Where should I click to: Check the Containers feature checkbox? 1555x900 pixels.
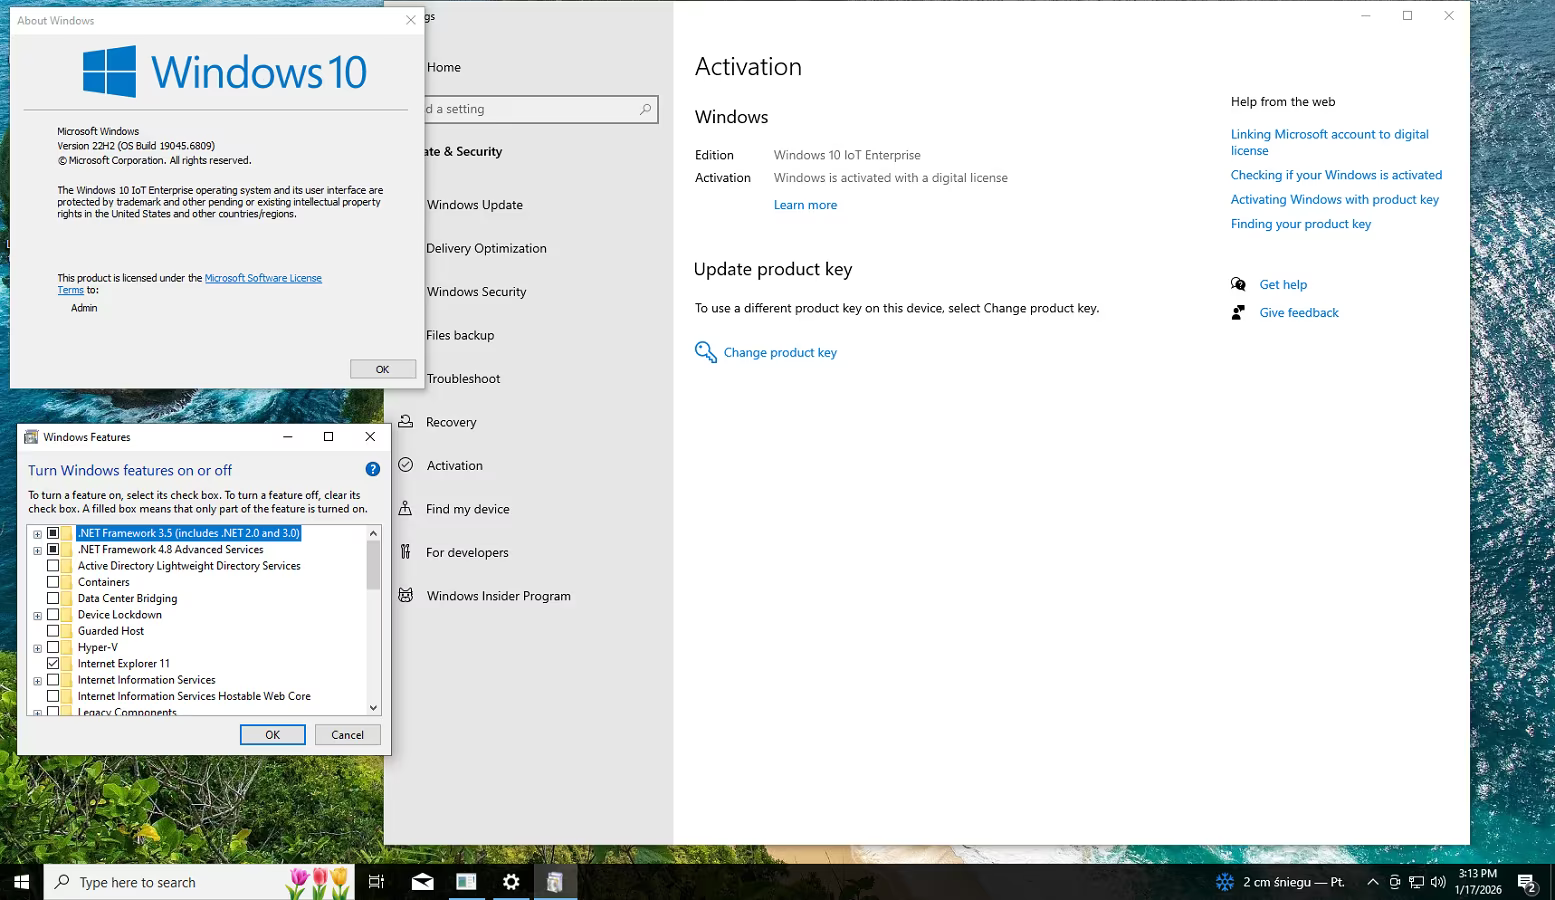pyautogui.click(x=53, y=582)
